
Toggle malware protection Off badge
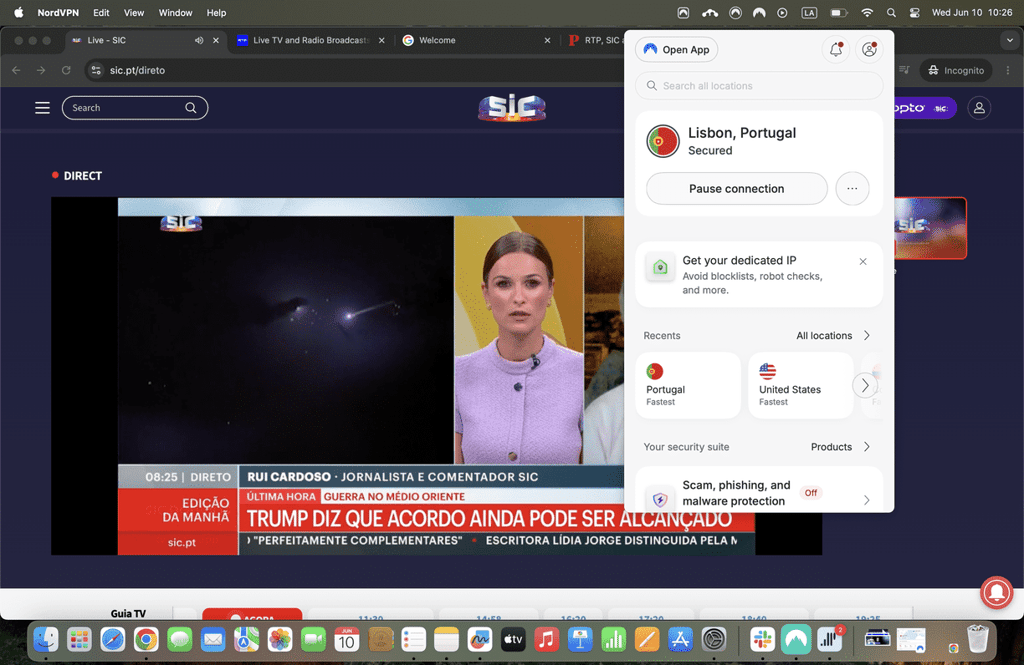810,493
